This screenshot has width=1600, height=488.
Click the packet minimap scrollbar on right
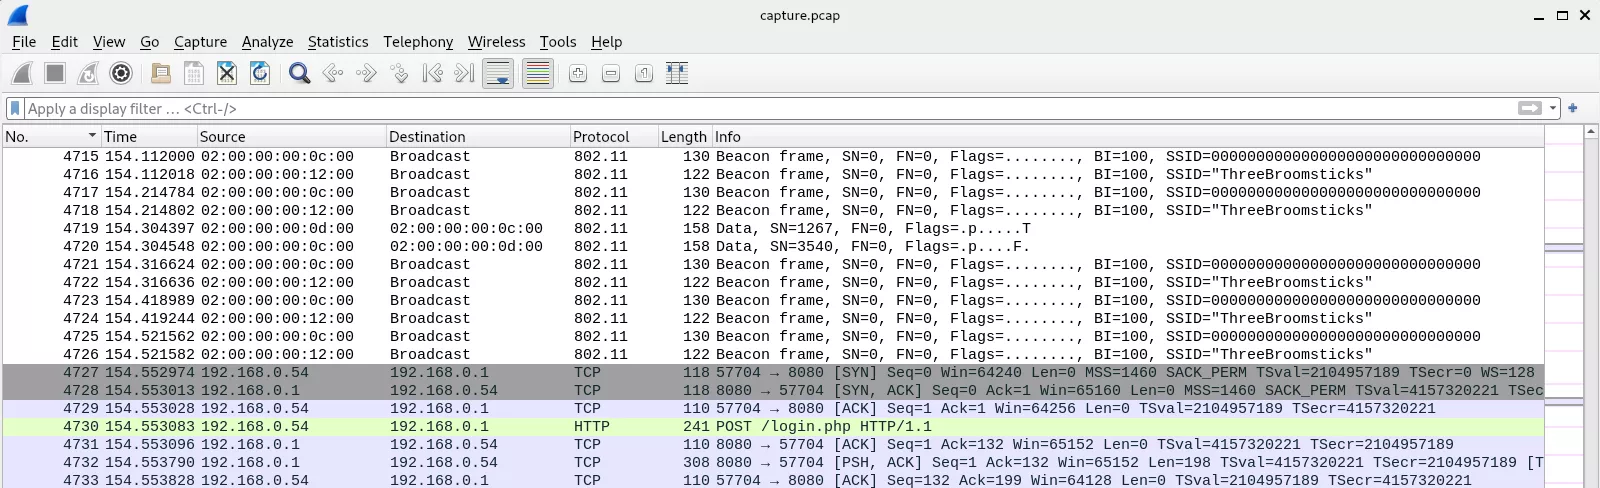pyautogui.click(x=1564, y=307)
